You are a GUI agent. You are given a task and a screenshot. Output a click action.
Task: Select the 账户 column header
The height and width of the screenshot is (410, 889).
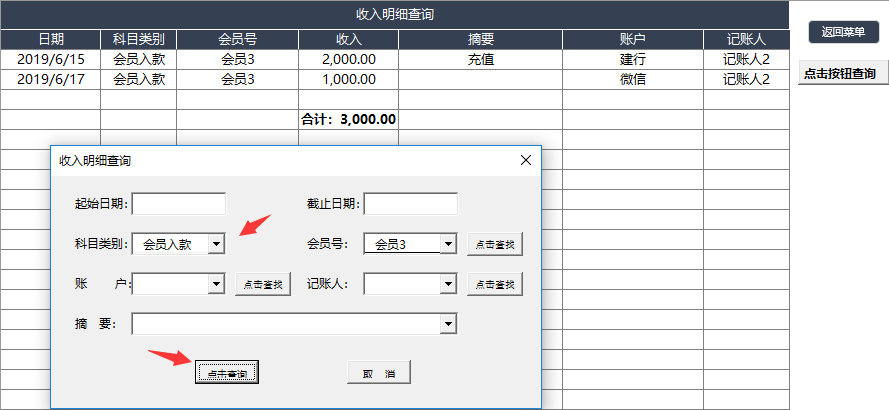633,39
